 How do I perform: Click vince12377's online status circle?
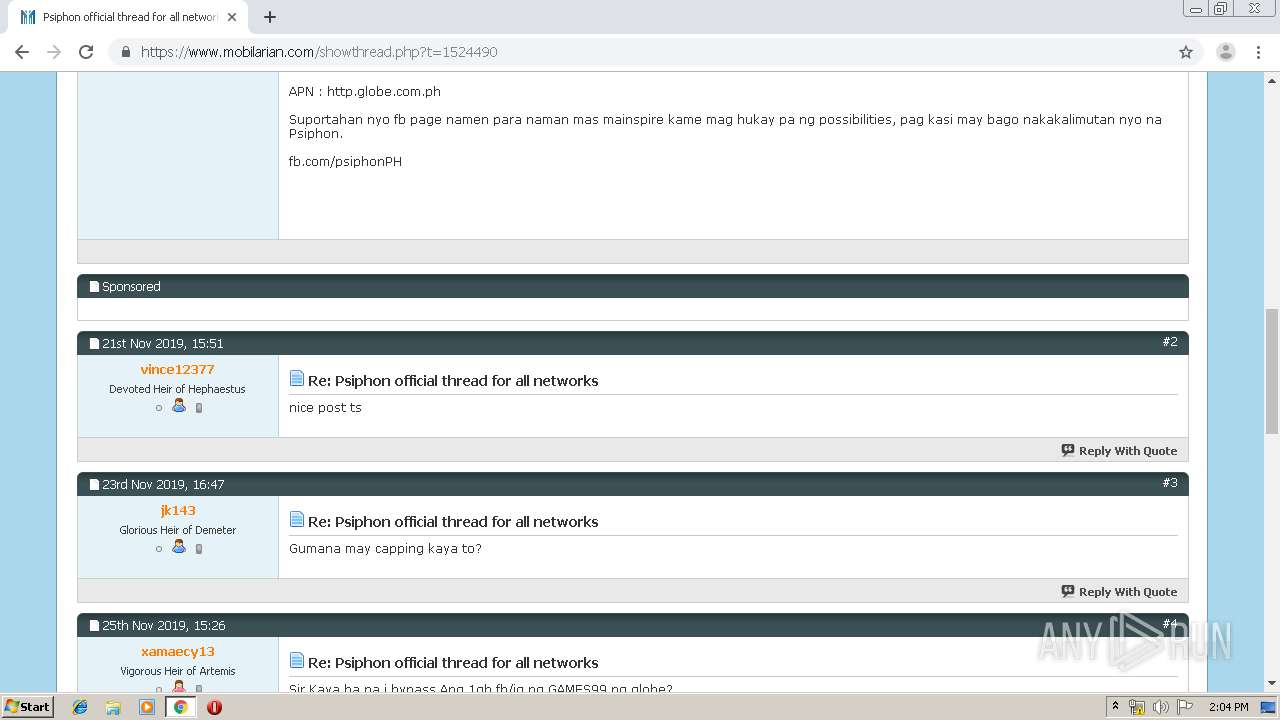click(159, 408)
